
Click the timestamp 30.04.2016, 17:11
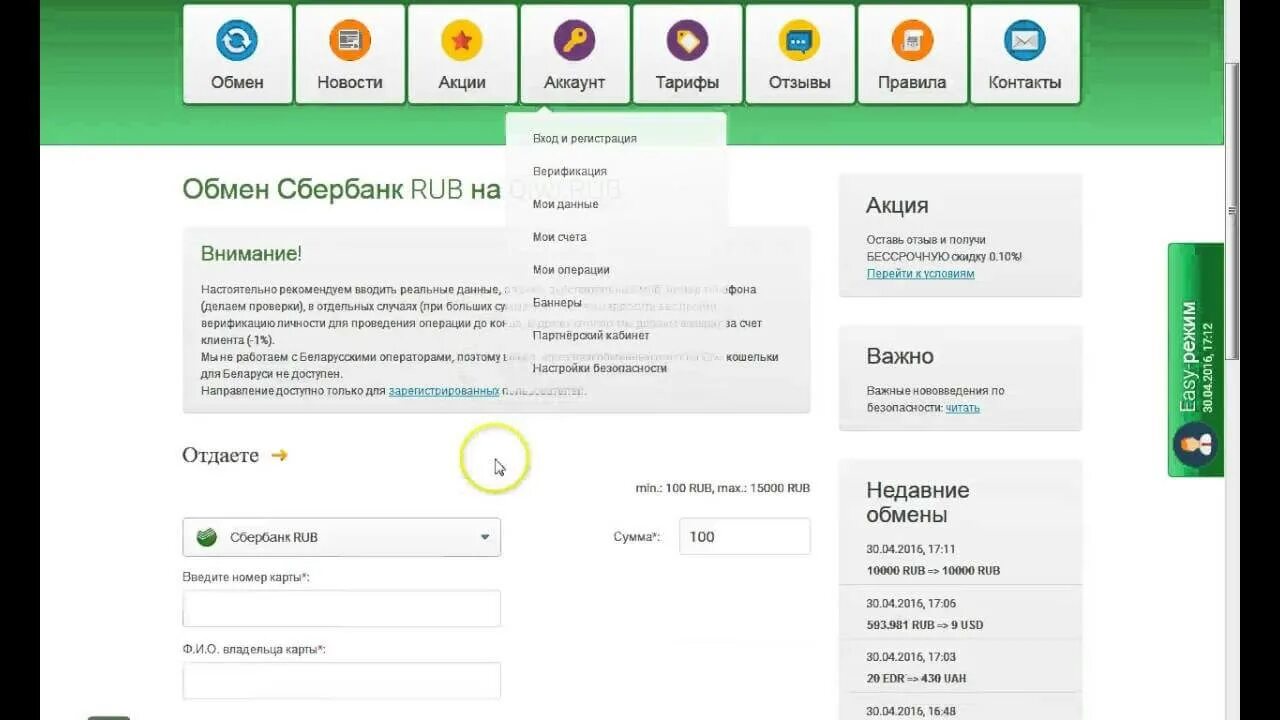[911, 549]
